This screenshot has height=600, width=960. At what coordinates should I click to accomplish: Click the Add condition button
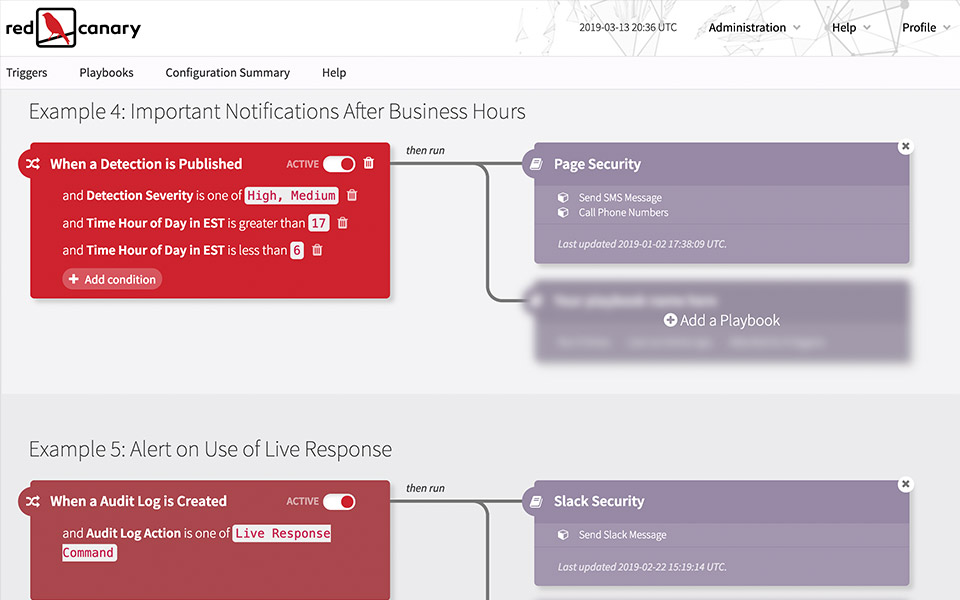click(112, 280)
